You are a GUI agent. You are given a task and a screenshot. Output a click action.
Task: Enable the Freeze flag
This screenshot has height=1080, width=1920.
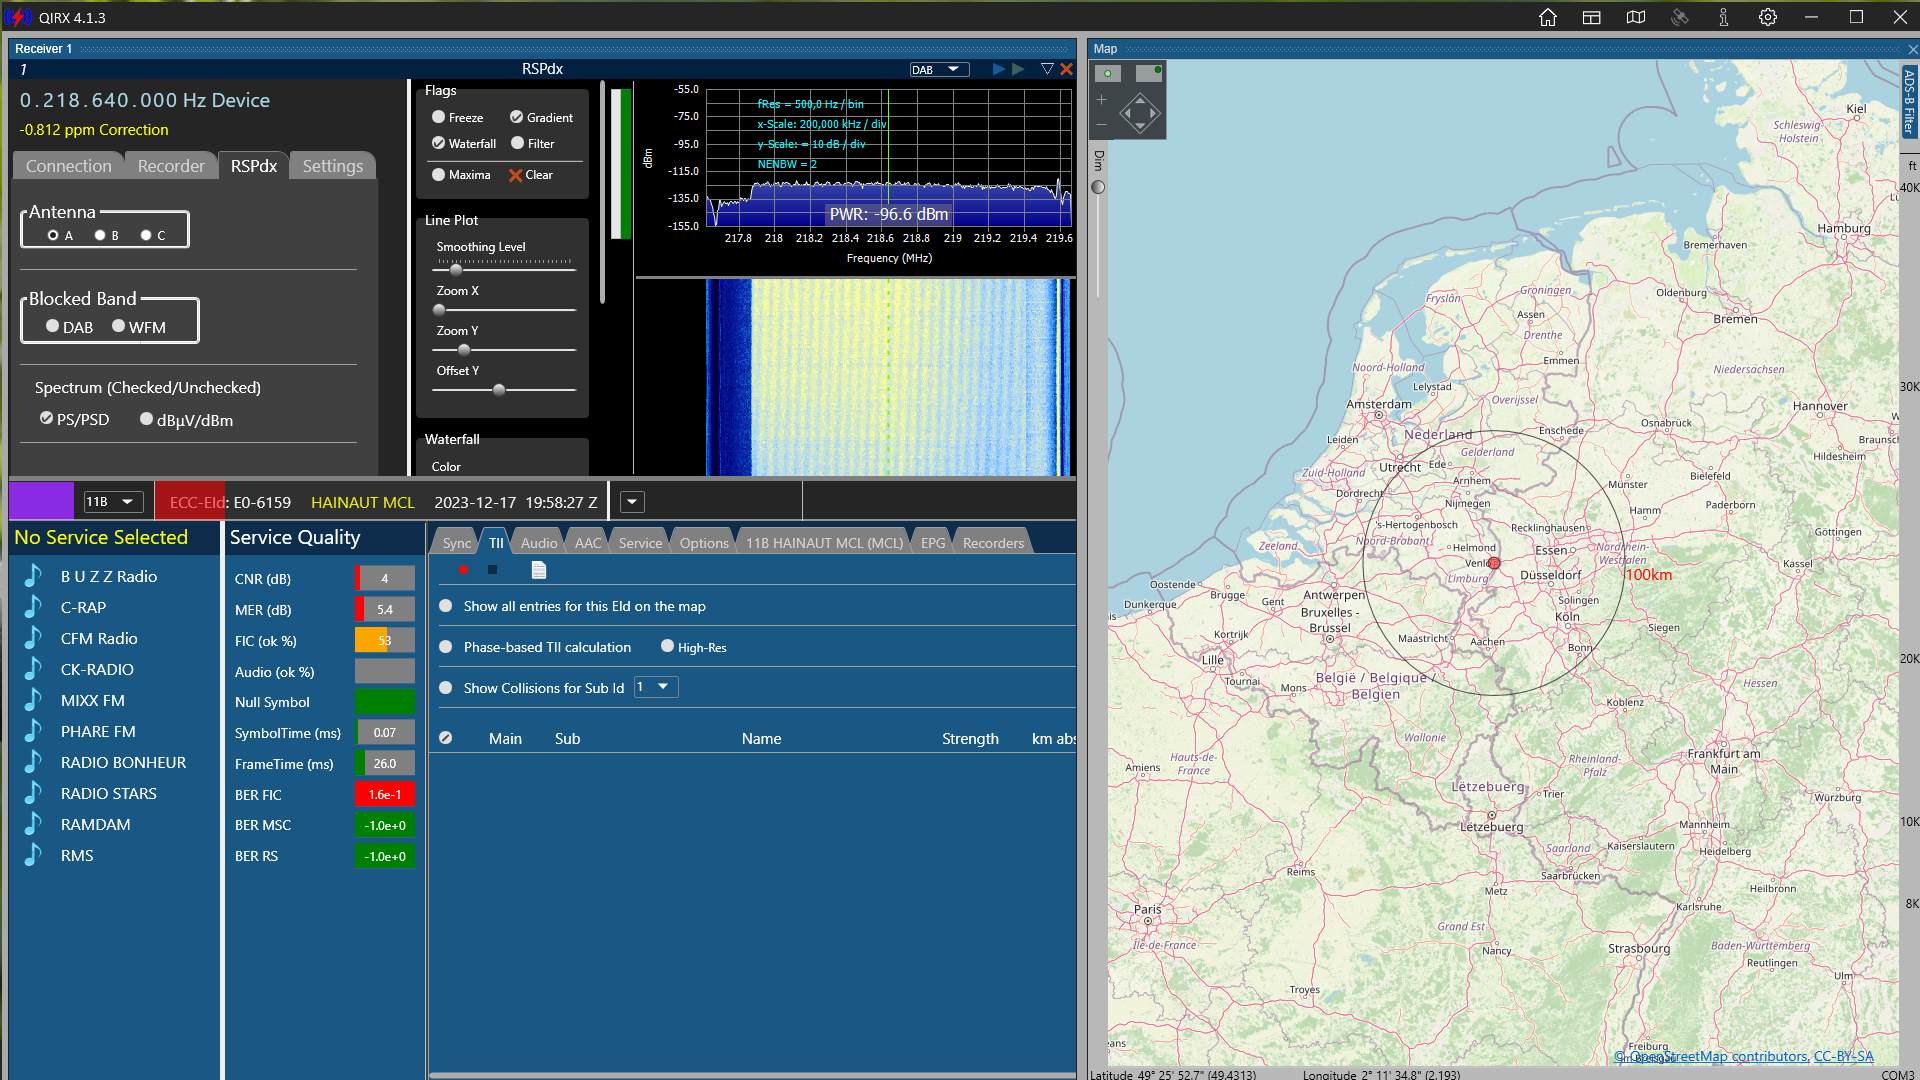[x=438, y=117]
